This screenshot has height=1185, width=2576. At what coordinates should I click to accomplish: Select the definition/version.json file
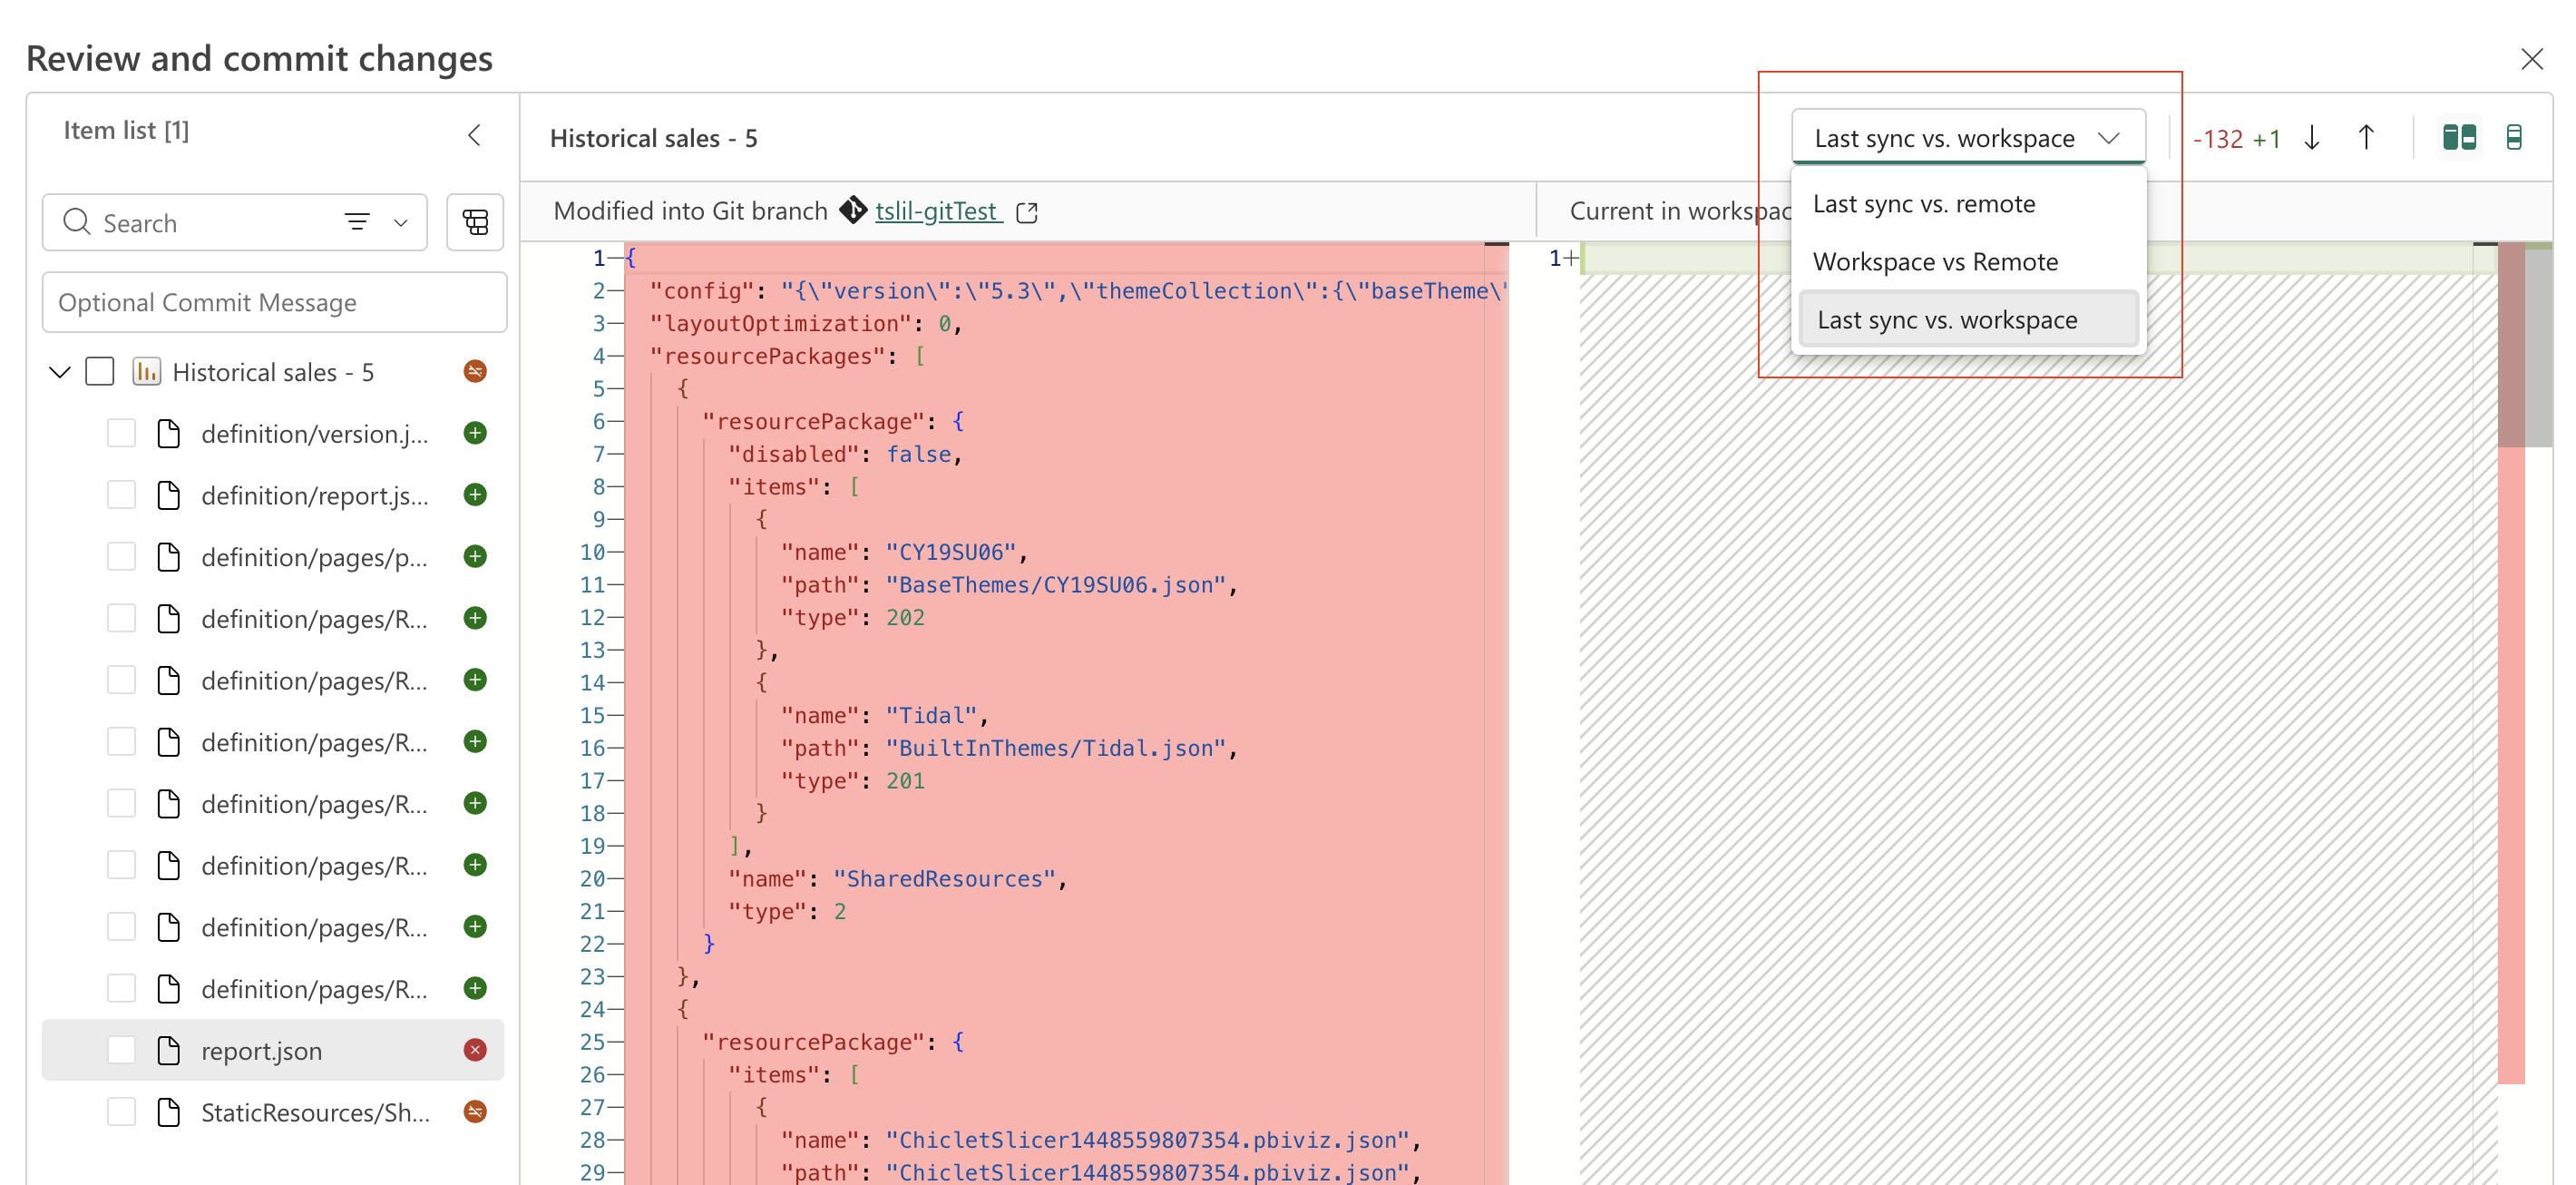coord(314,434)
